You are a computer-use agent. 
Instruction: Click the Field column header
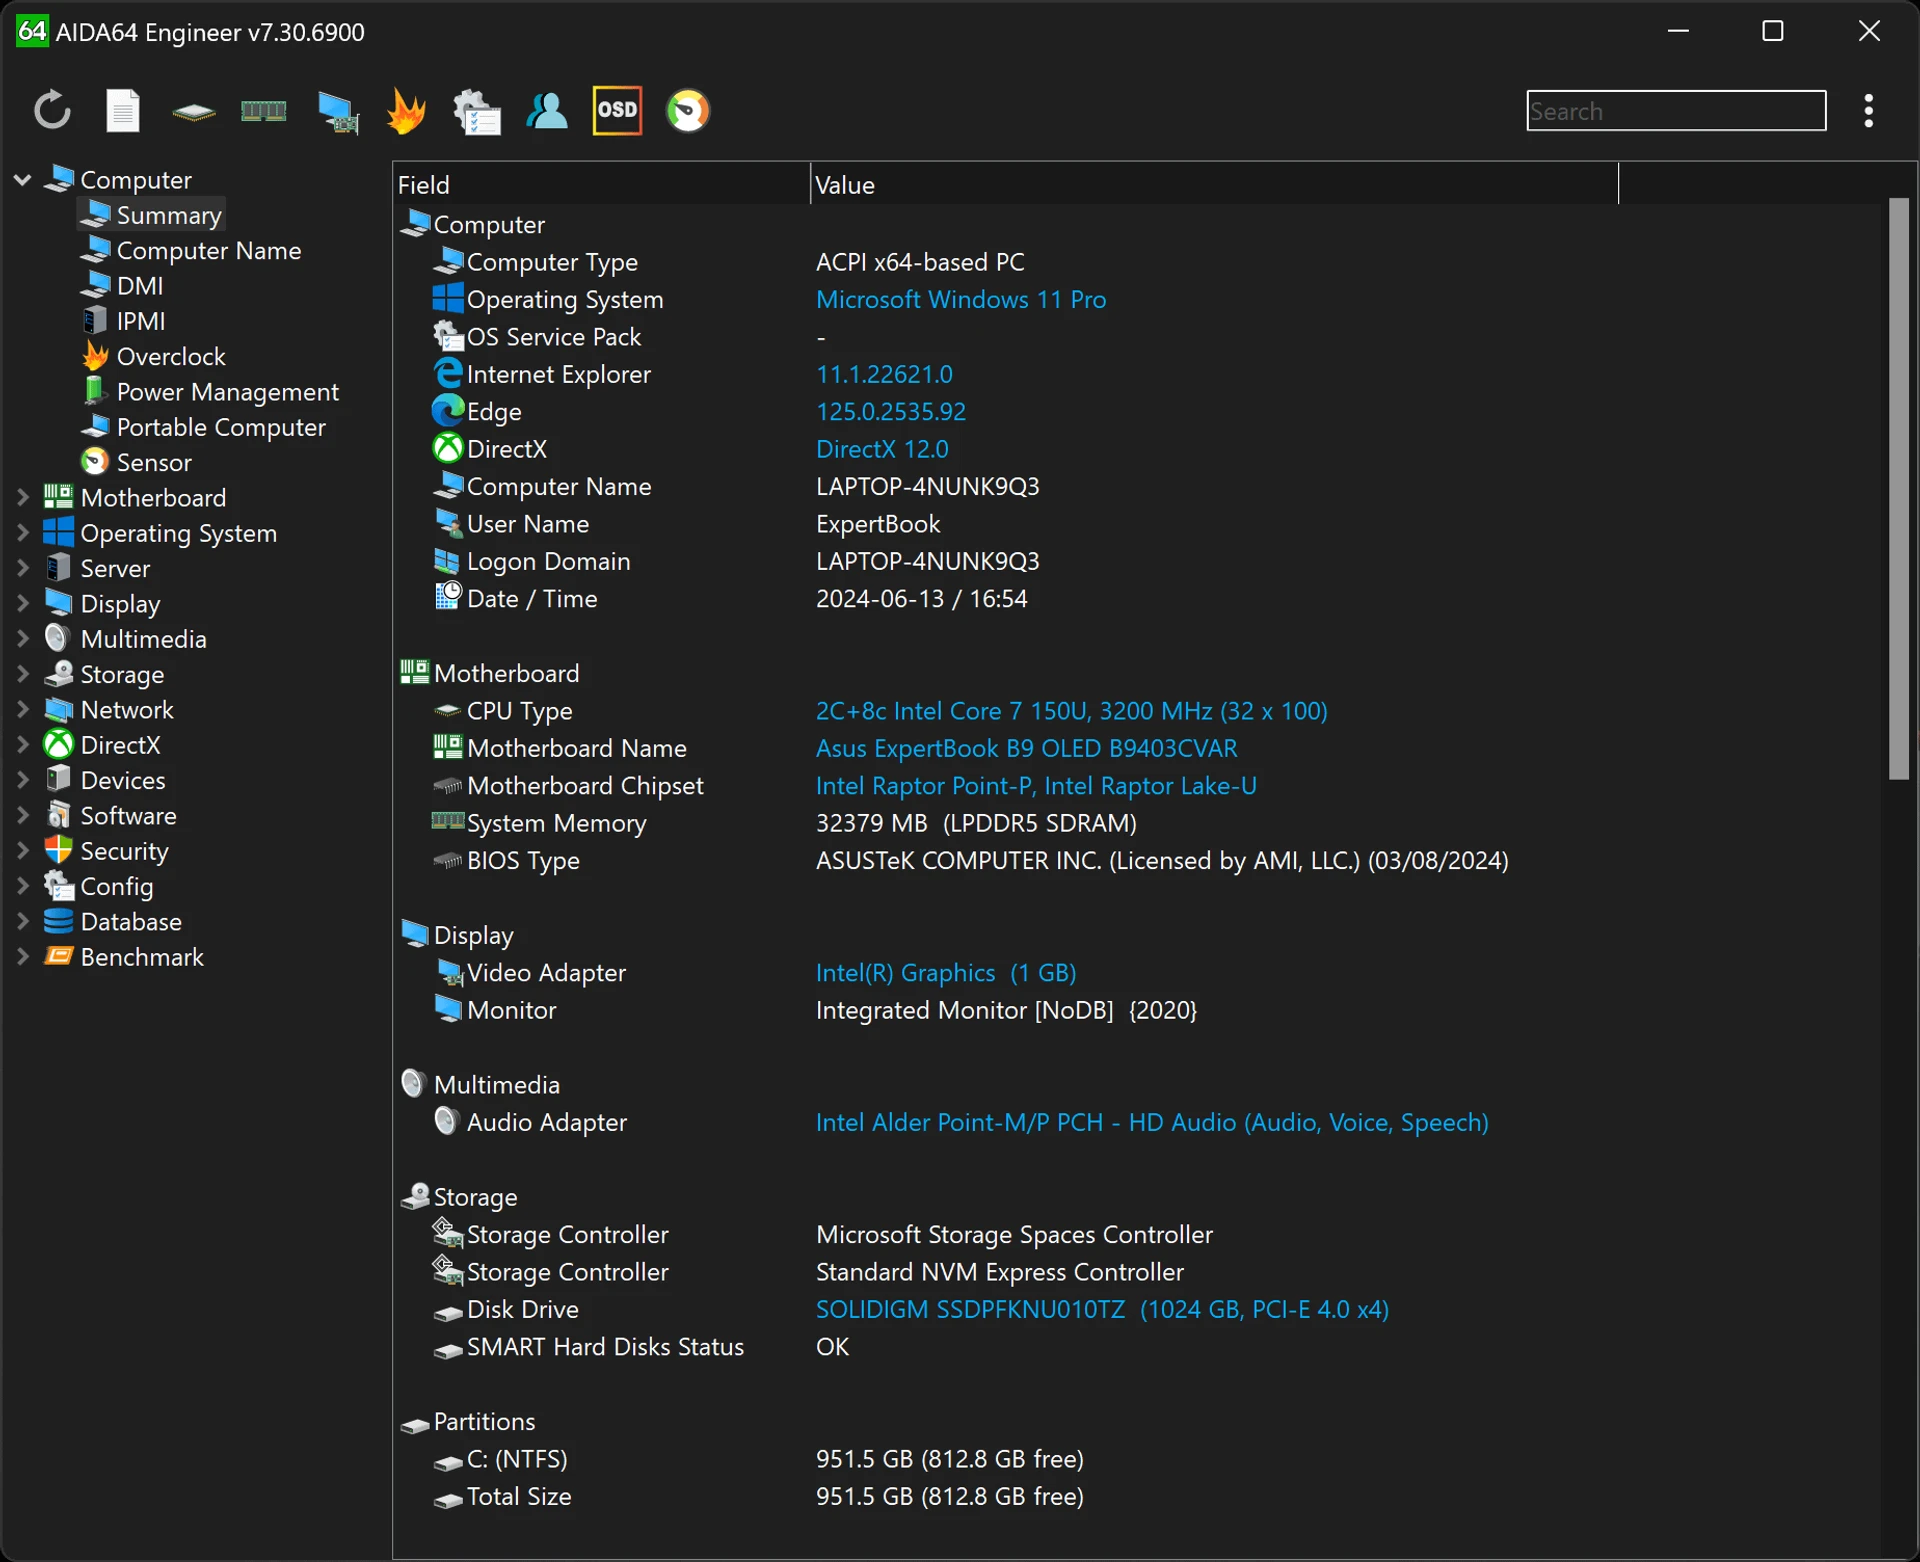tap(601, 184)
